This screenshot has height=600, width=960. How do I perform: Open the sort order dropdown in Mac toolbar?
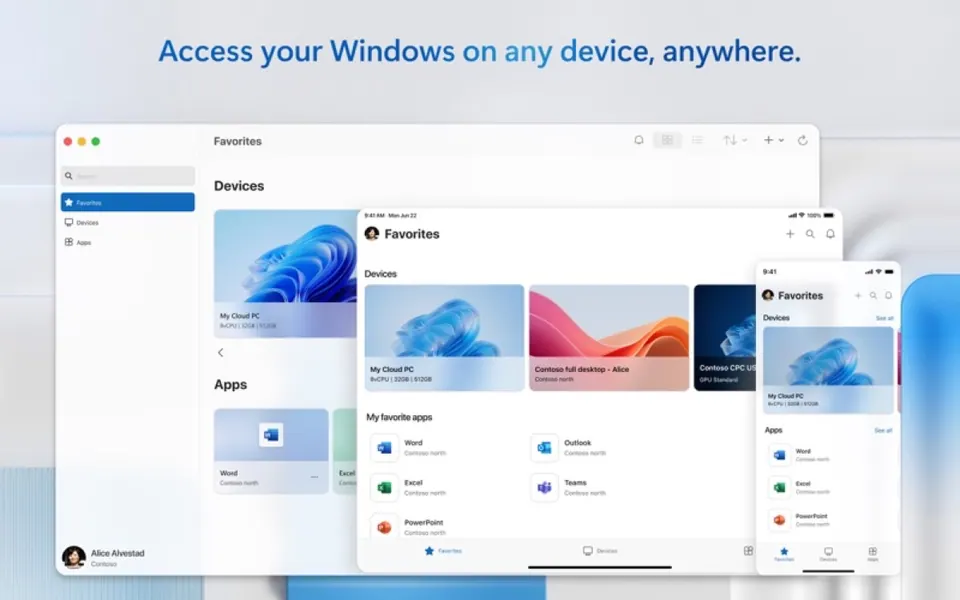pos(734,140)
